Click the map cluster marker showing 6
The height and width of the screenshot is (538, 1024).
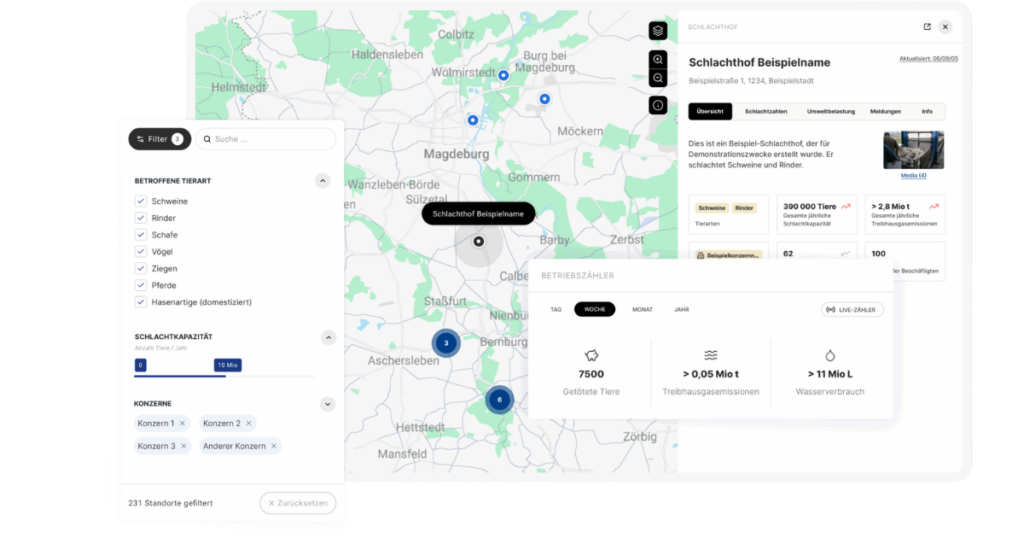click(499, 399)
